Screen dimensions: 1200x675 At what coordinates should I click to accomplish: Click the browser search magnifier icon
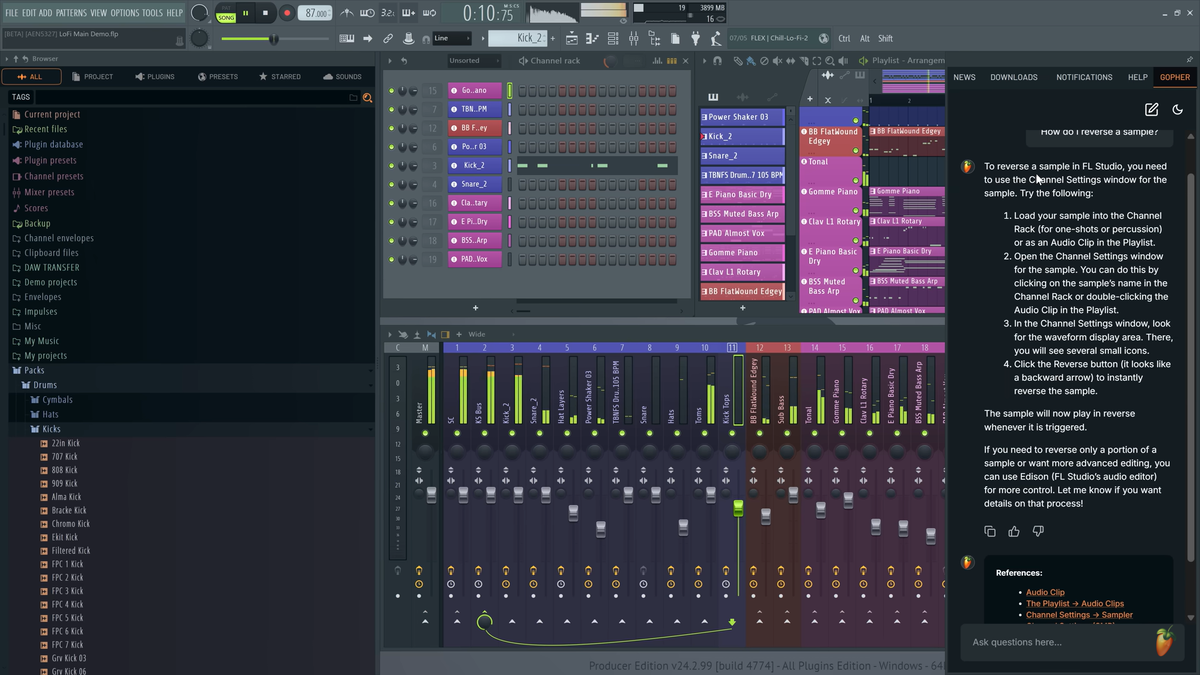click(x=367, y=97)
